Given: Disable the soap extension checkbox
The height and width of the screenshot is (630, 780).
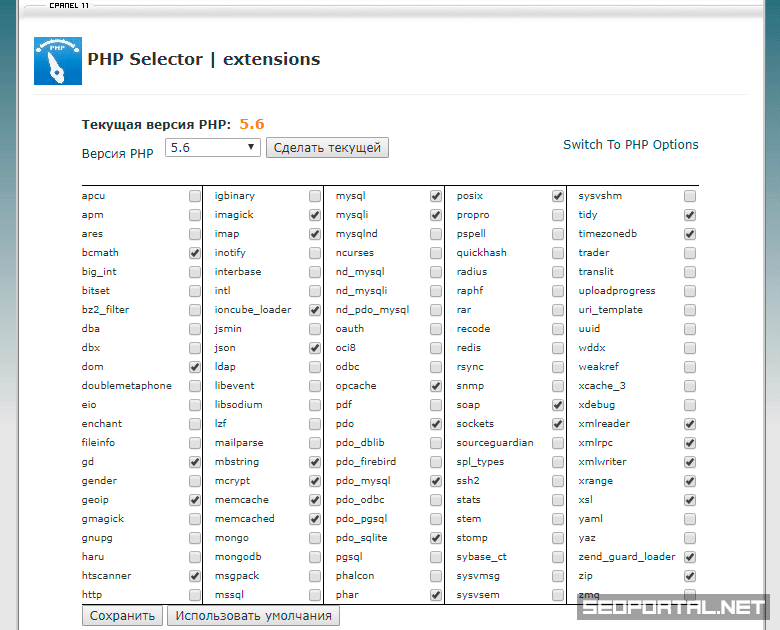Looking at the screenshot, I should tap(557, 406).
